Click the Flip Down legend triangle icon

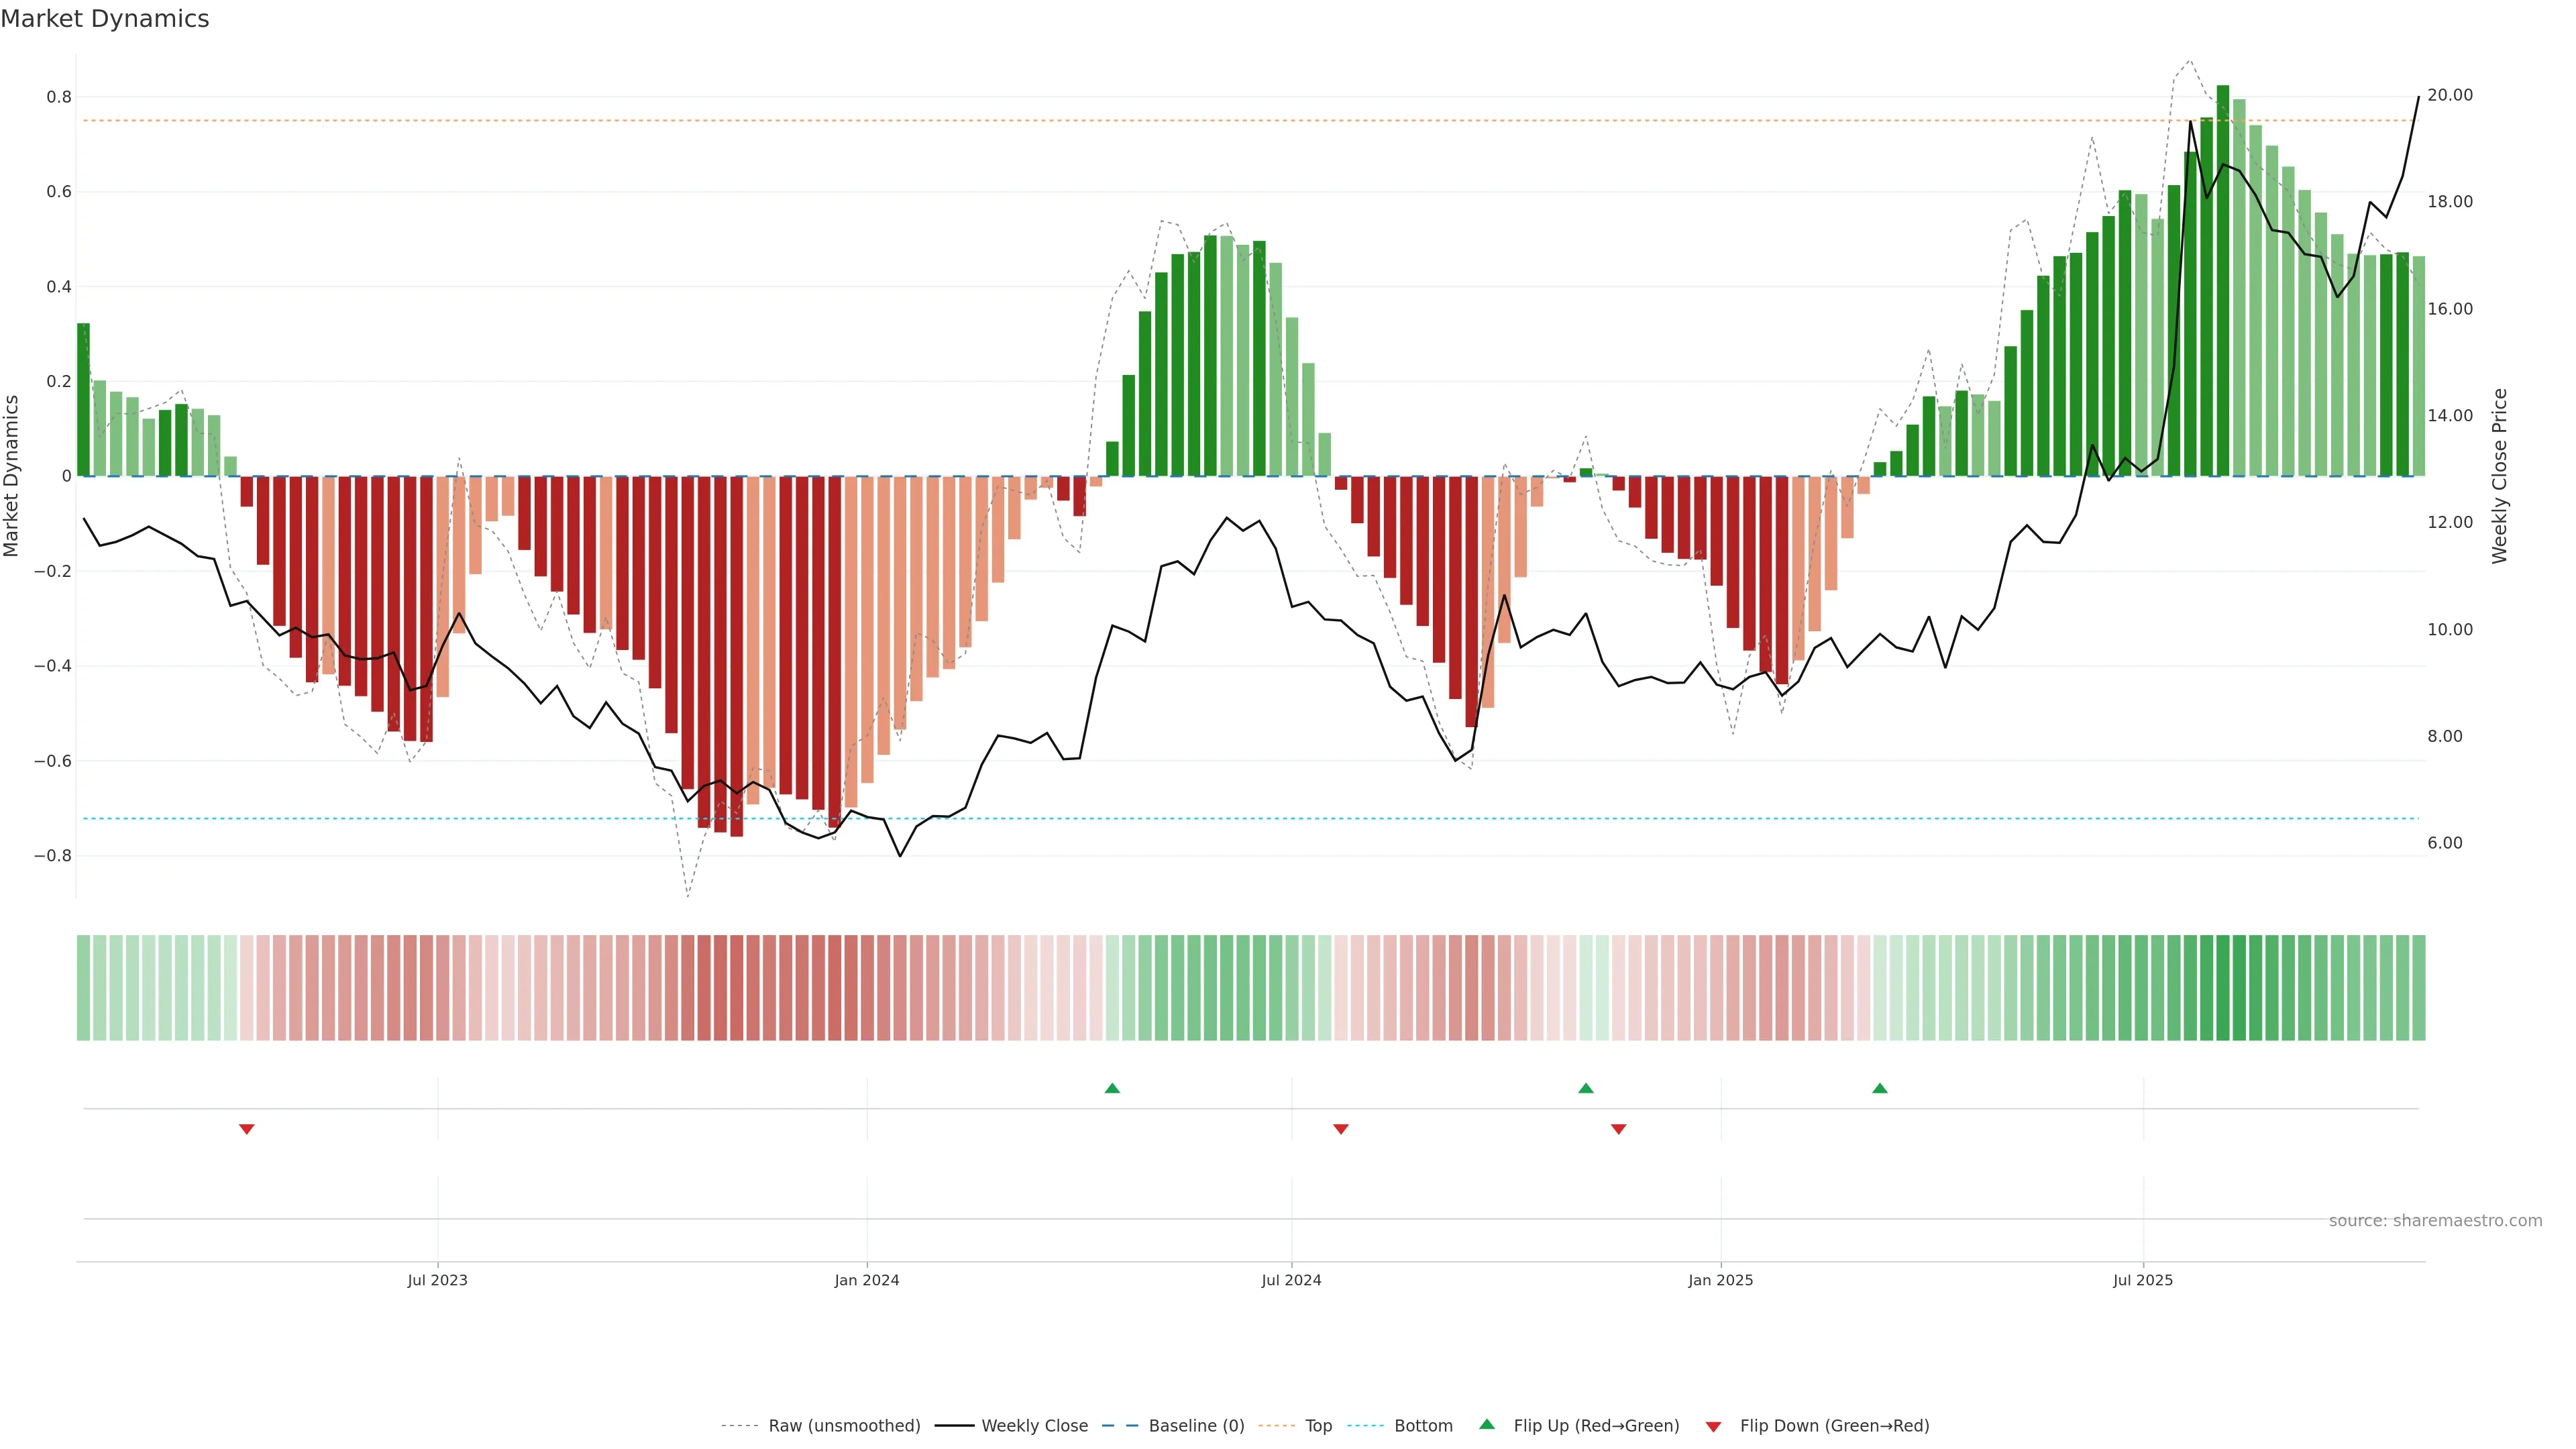(x=1713, y=1426)
